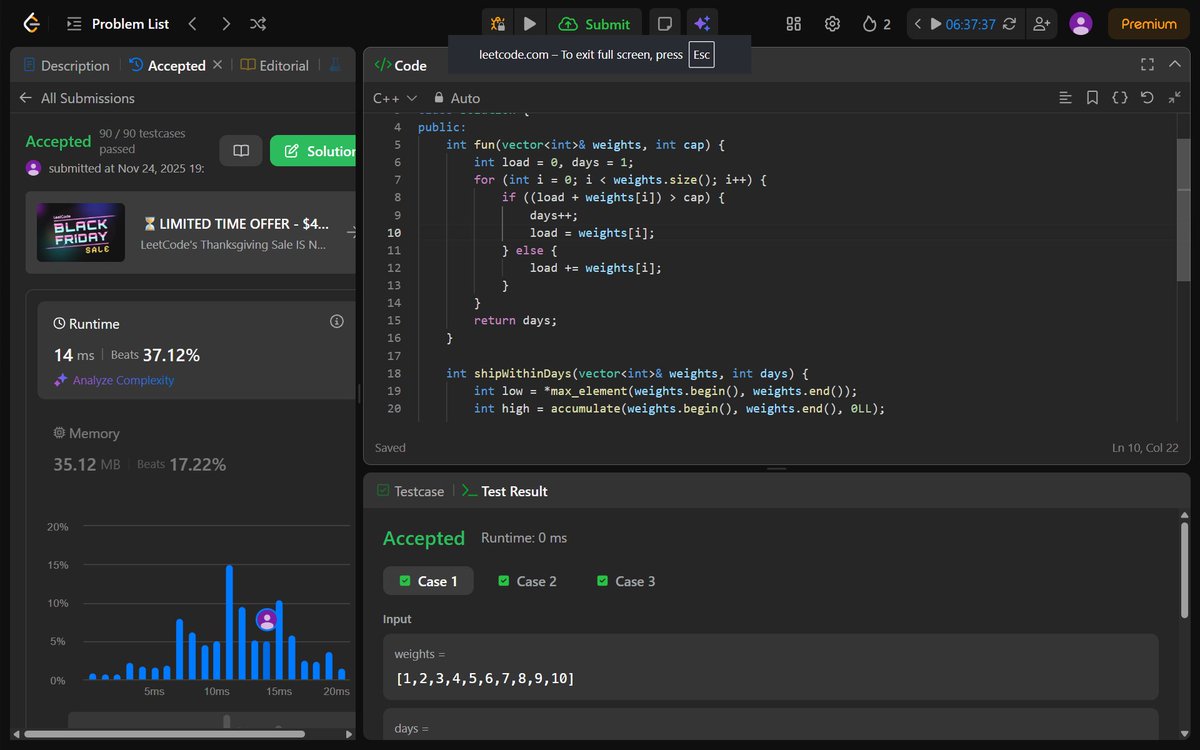Viewport: 1200px width, 750px height.
Task: Click the Runtime info icon
Action: coord(336,322)
